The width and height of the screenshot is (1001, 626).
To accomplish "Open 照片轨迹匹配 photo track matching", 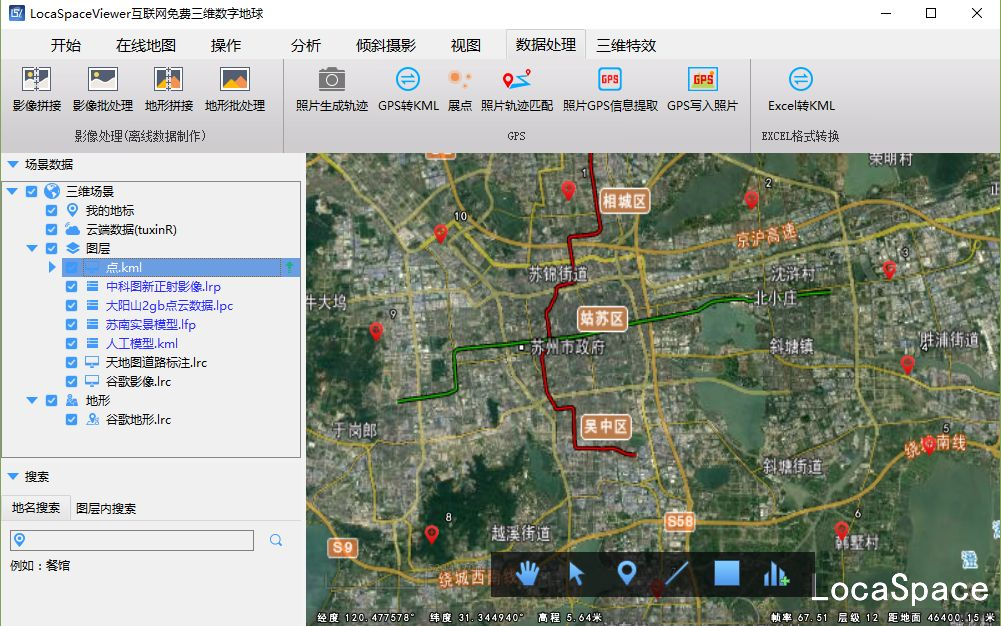I will coord(516,89).
